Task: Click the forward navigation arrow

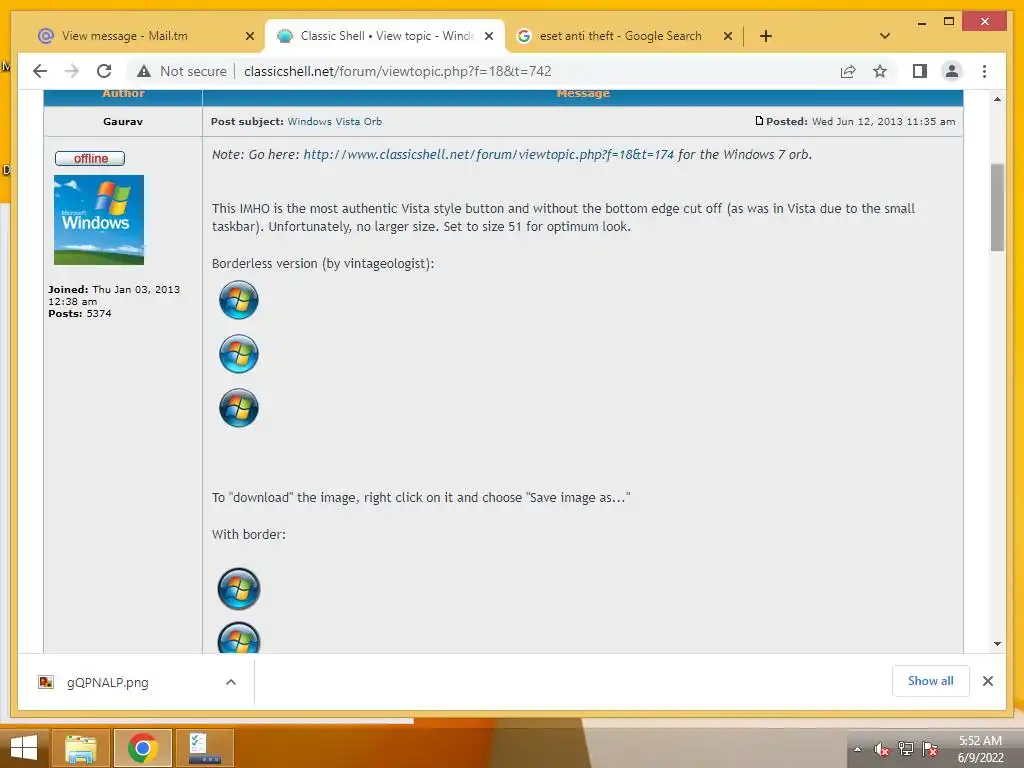Action: click(x=72, y=71)
